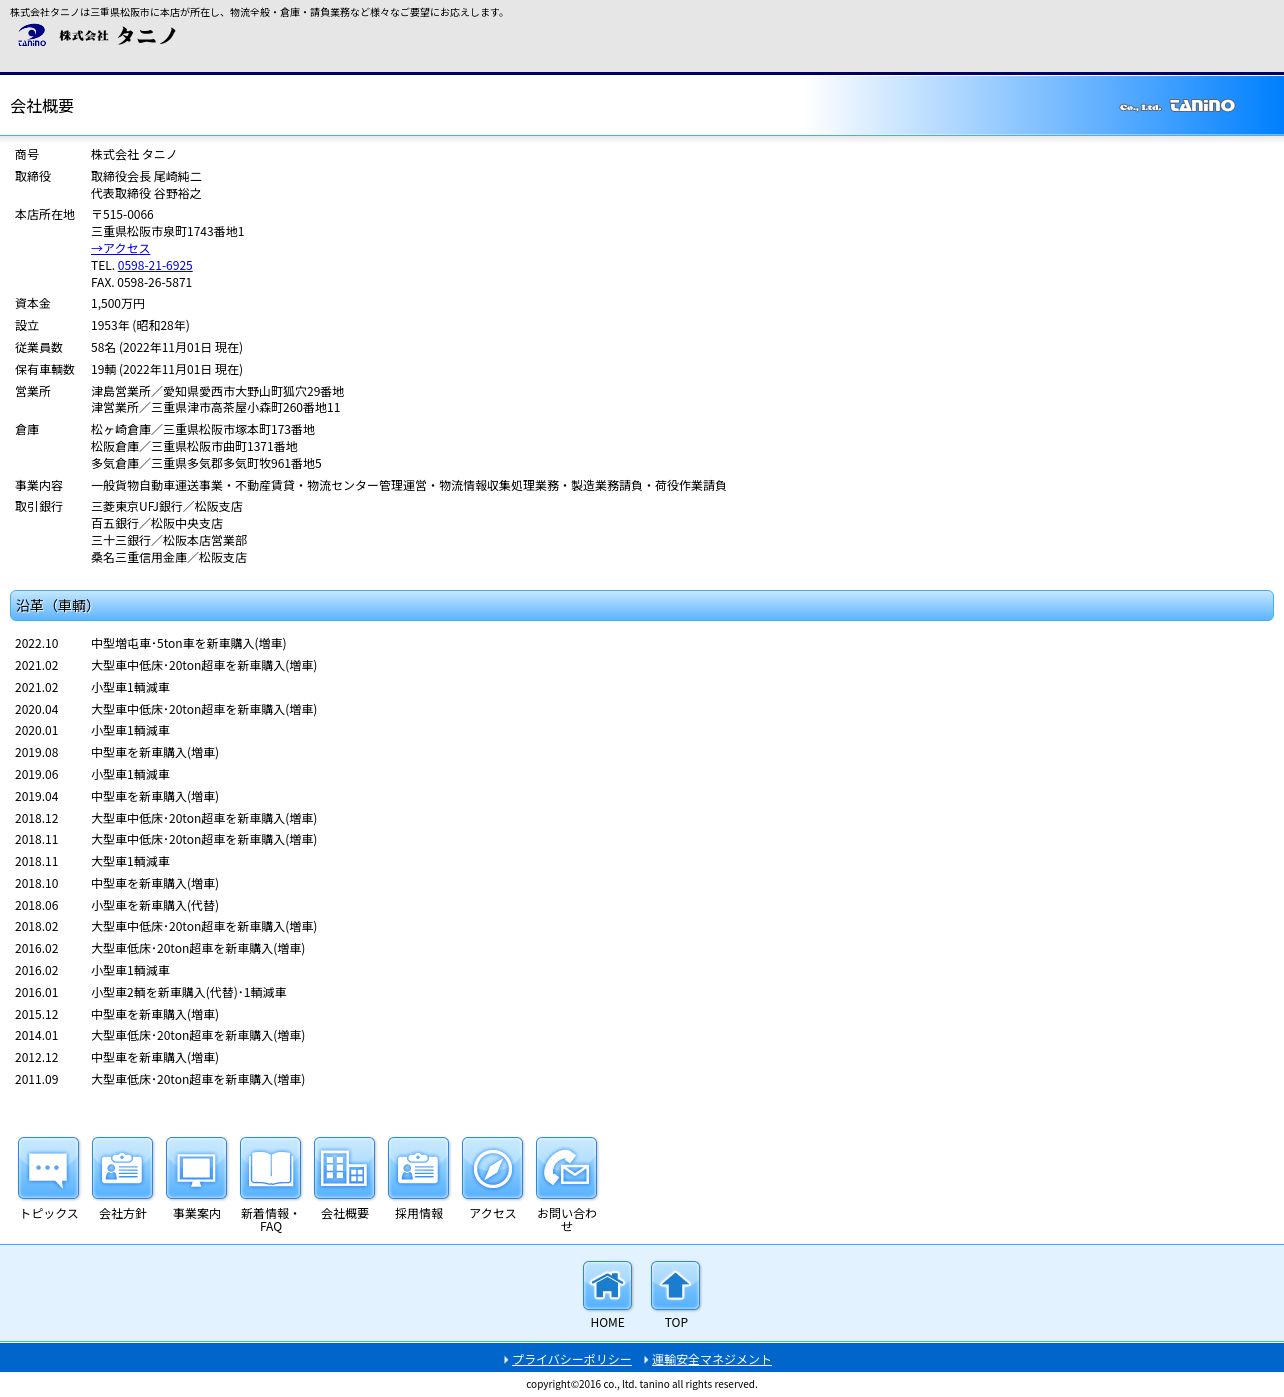Click the Co., Ltd. tanino banner logo

tap(1177, 106)
